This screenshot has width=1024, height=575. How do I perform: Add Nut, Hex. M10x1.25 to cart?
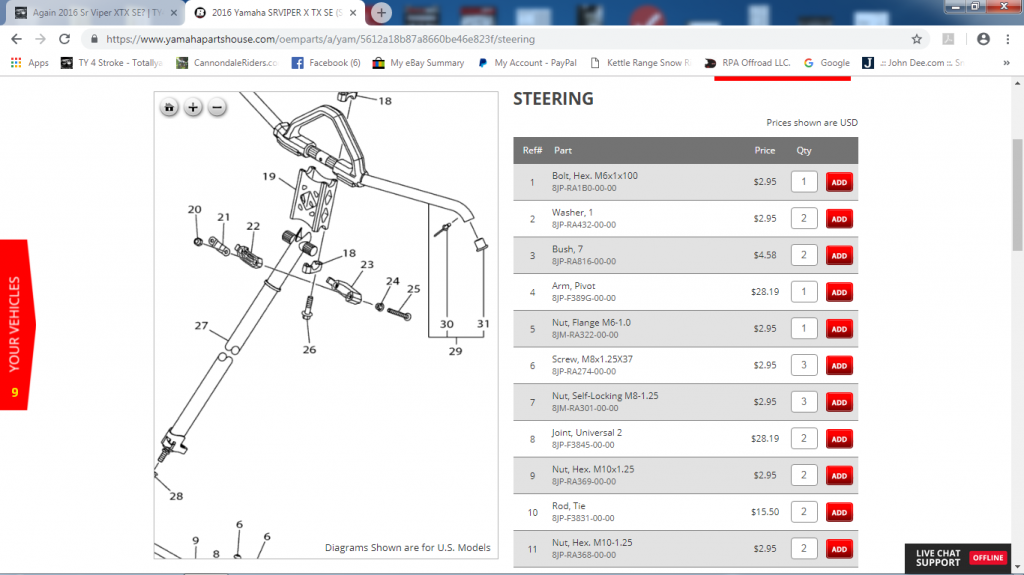click(839, 476)
